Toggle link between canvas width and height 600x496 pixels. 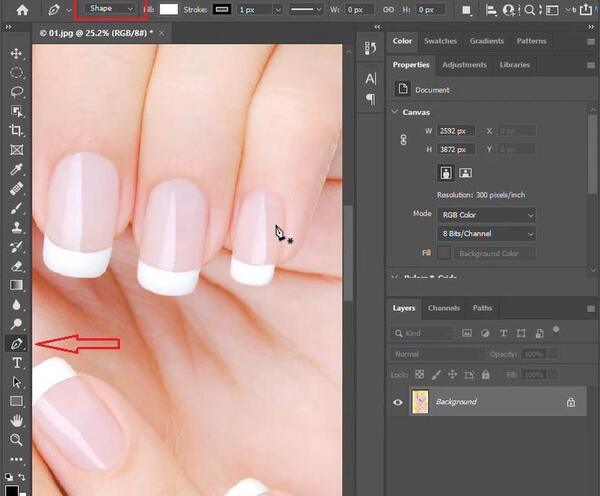click(403, 140)
